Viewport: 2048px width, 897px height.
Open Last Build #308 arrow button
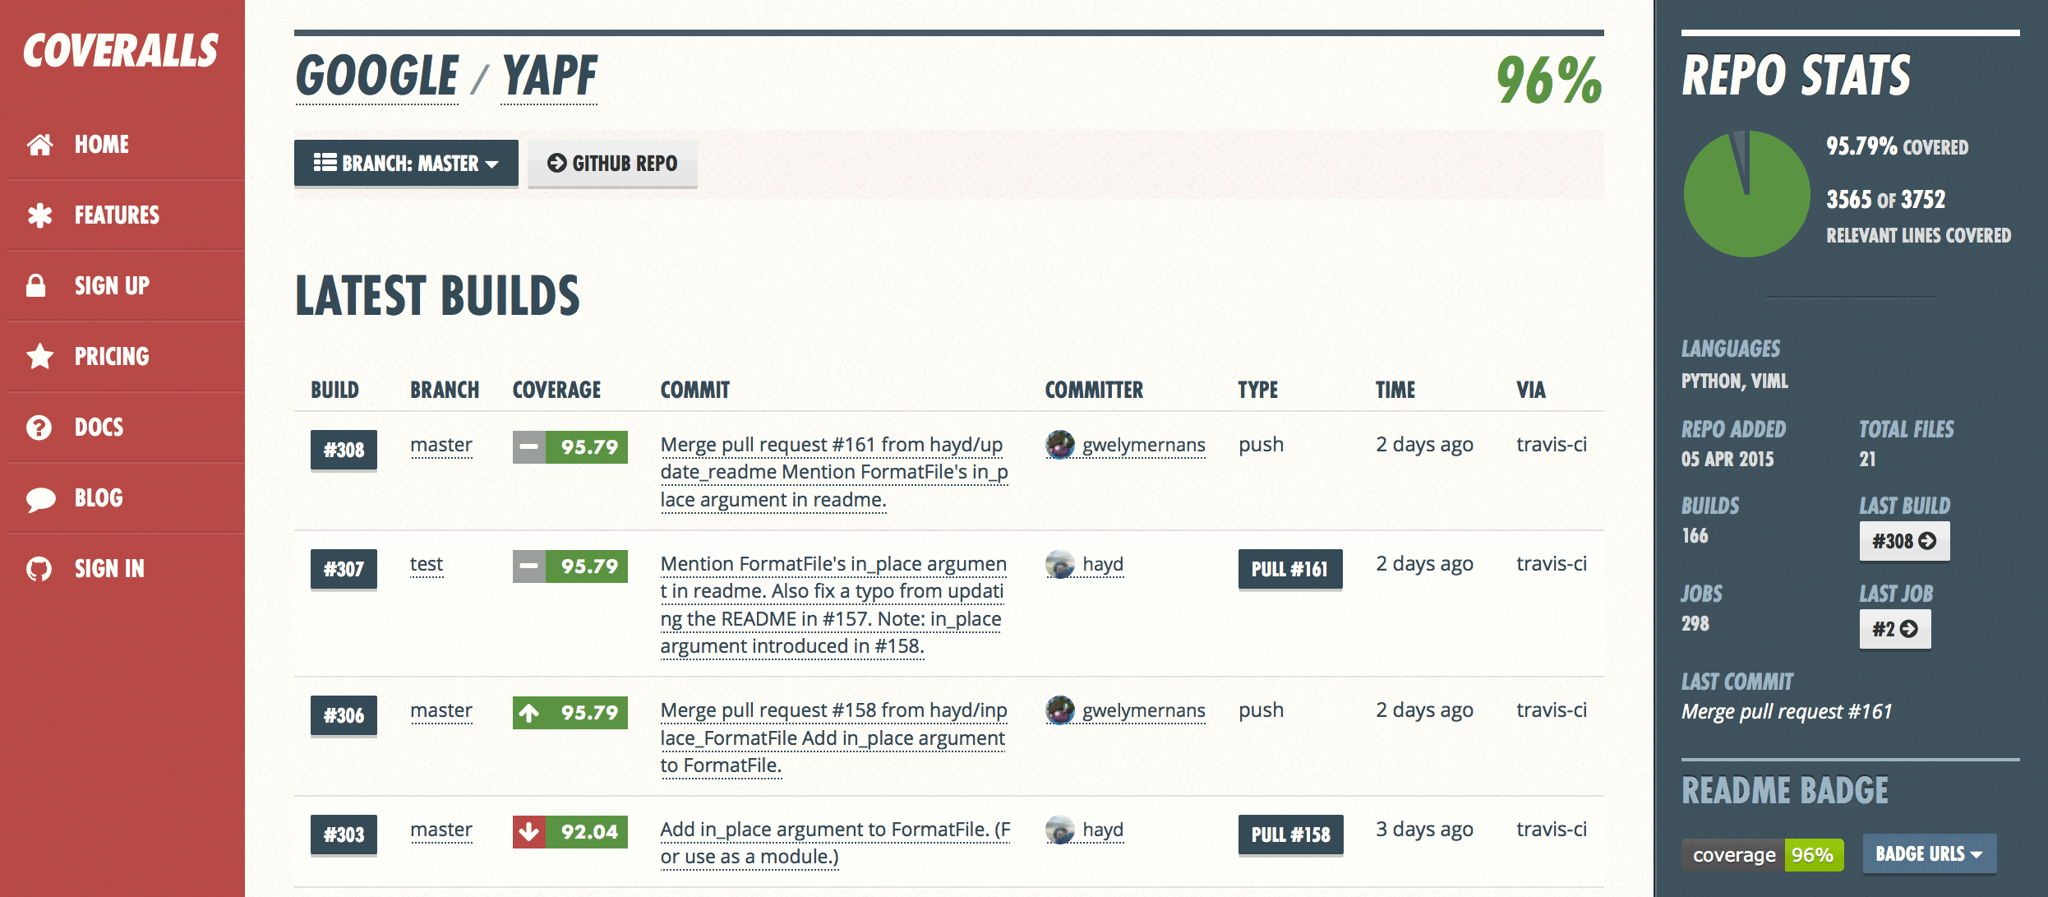(1904, 541)
